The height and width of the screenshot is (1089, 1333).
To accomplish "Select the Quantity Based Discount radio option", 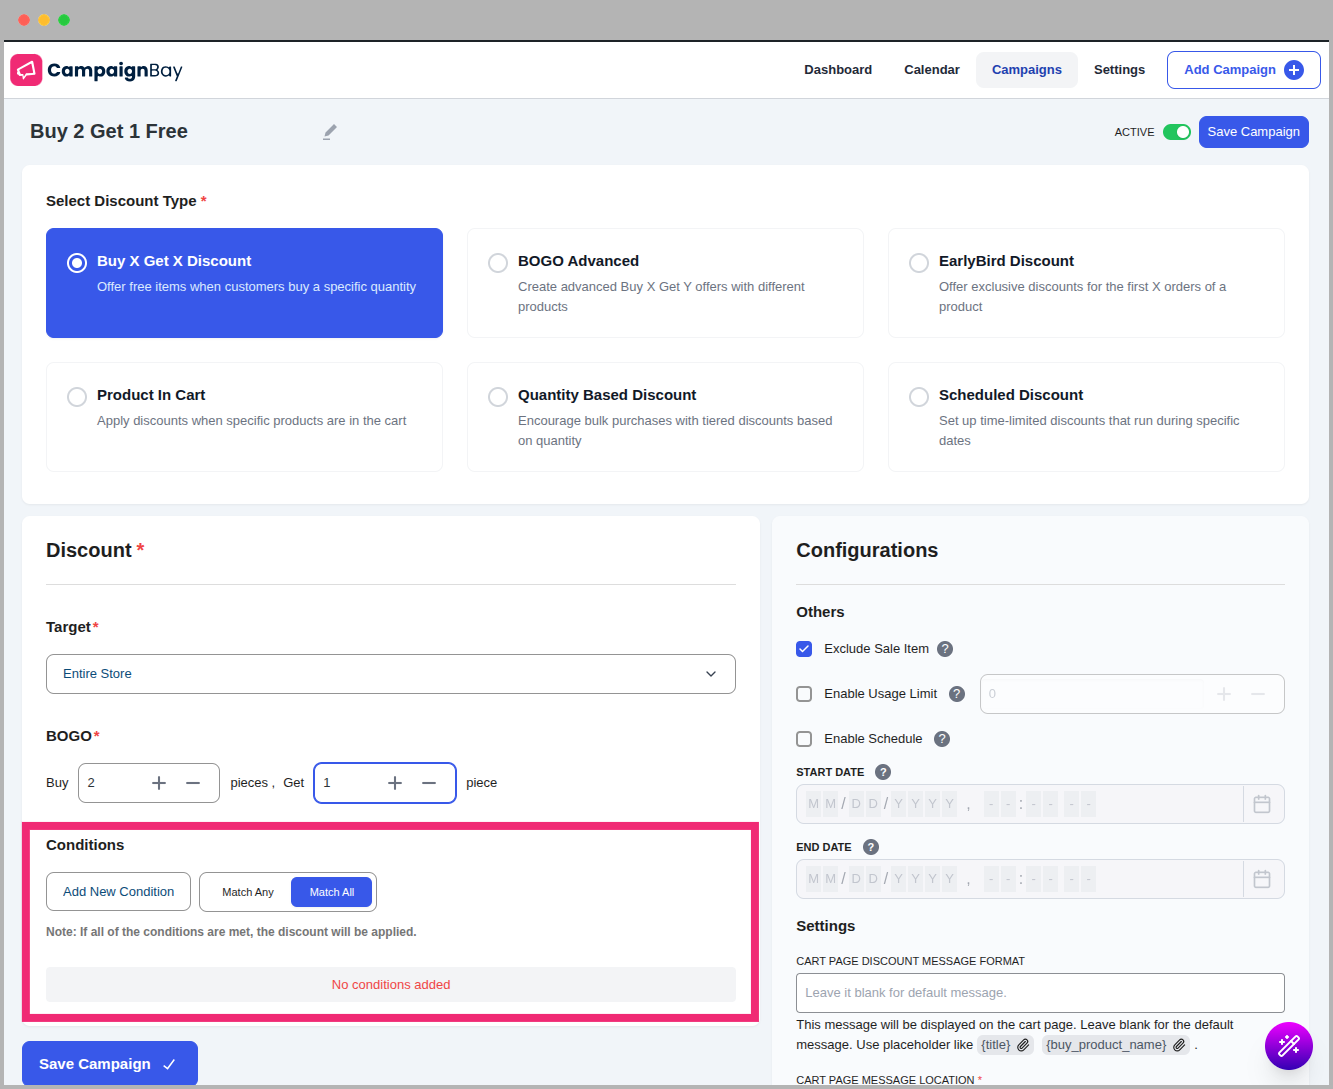I will coord(498,396).
